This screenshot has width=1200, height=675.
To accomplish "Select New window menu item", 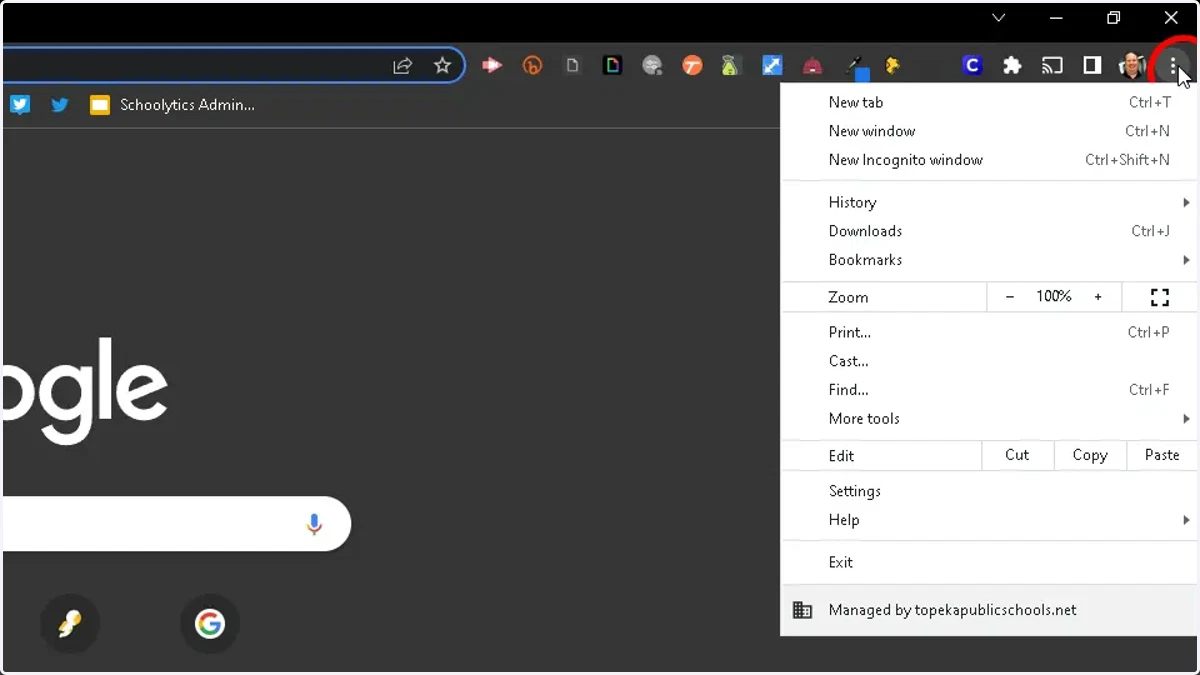I will (990, 131).
